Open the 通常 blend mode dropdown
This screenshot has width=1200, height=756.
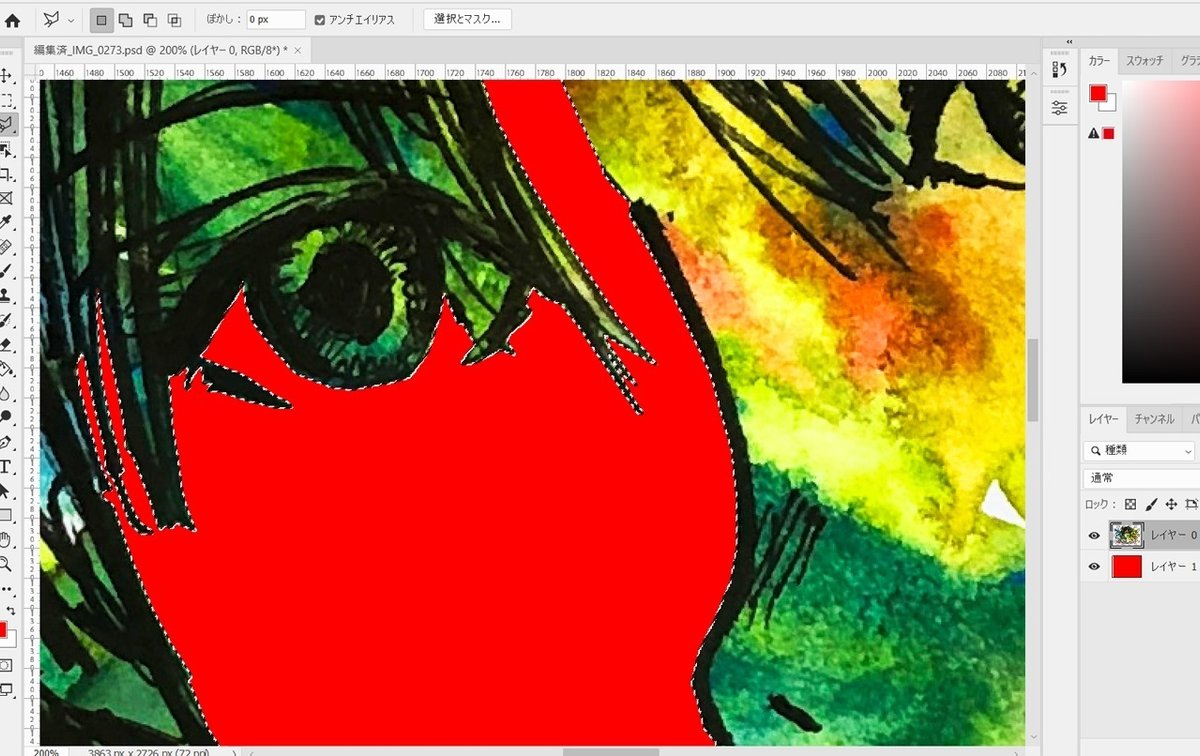1141,477
